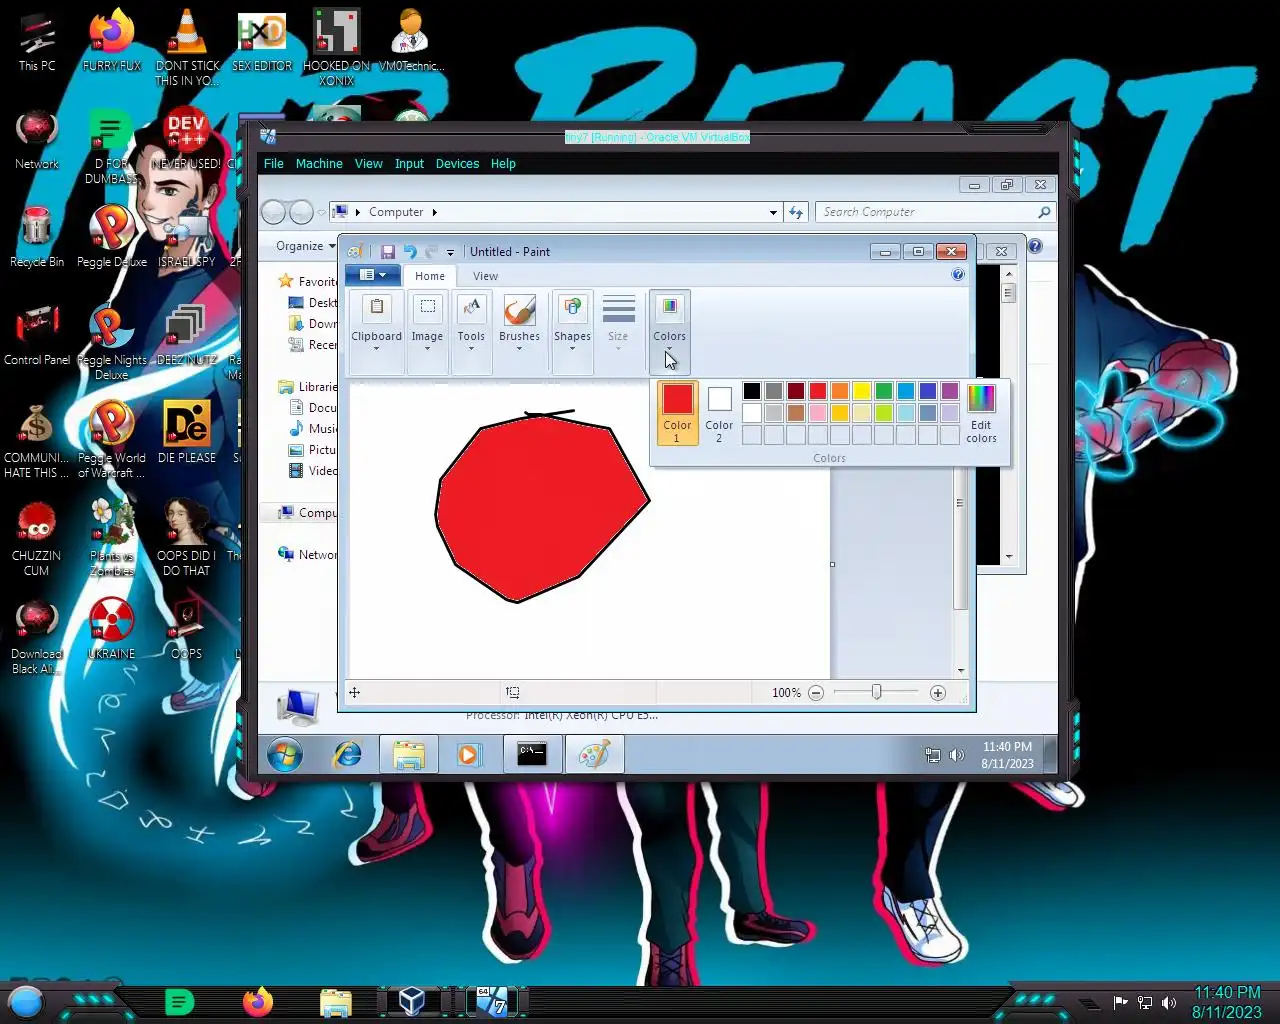Open VirtualBox Devices menu

[x=457, y=164]
